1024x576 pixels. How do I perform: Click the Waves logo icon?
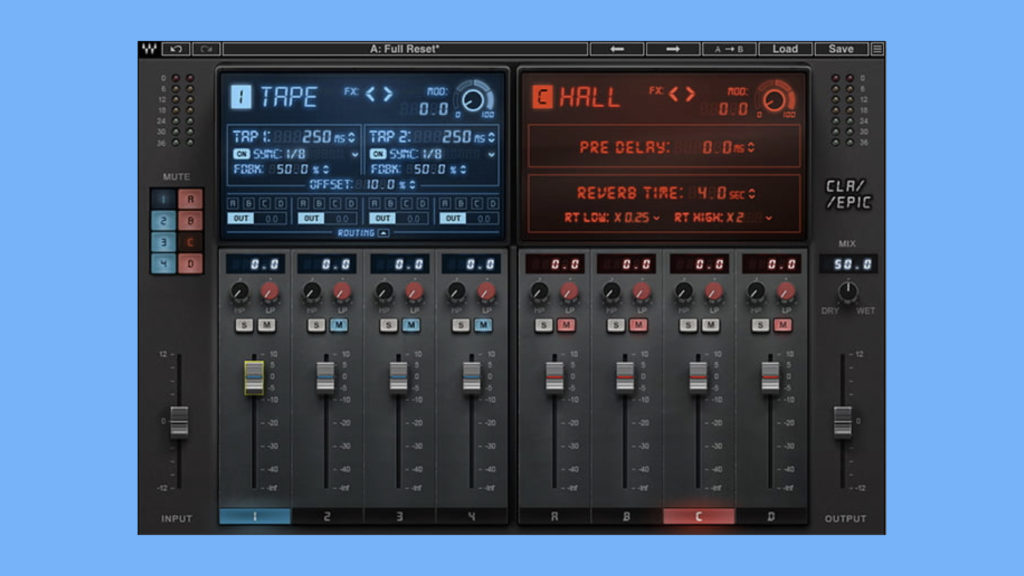pyautogui.click(x=152, y=48)
